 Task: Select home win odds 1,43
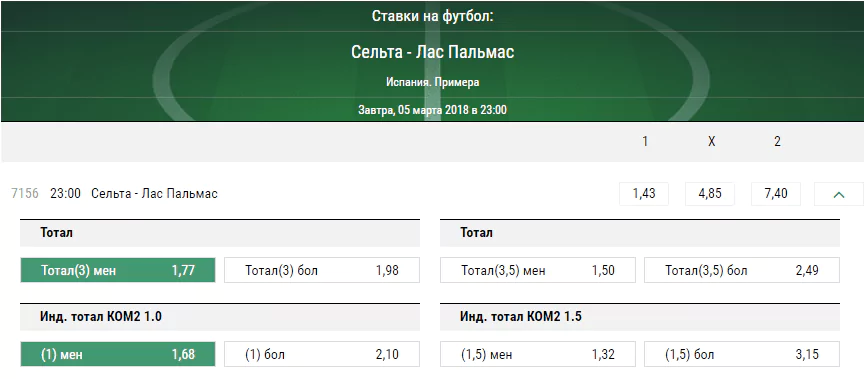tap(644, 194)
